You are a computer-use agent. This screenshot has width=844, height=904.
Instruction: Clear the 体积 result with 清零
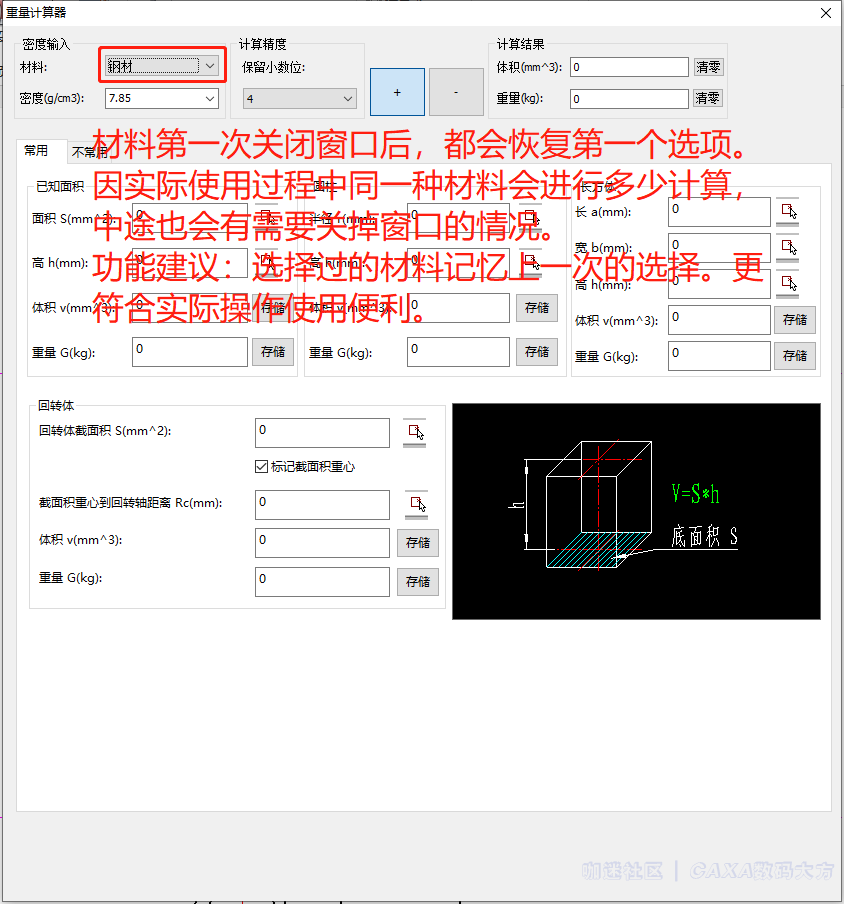(708, 67)
